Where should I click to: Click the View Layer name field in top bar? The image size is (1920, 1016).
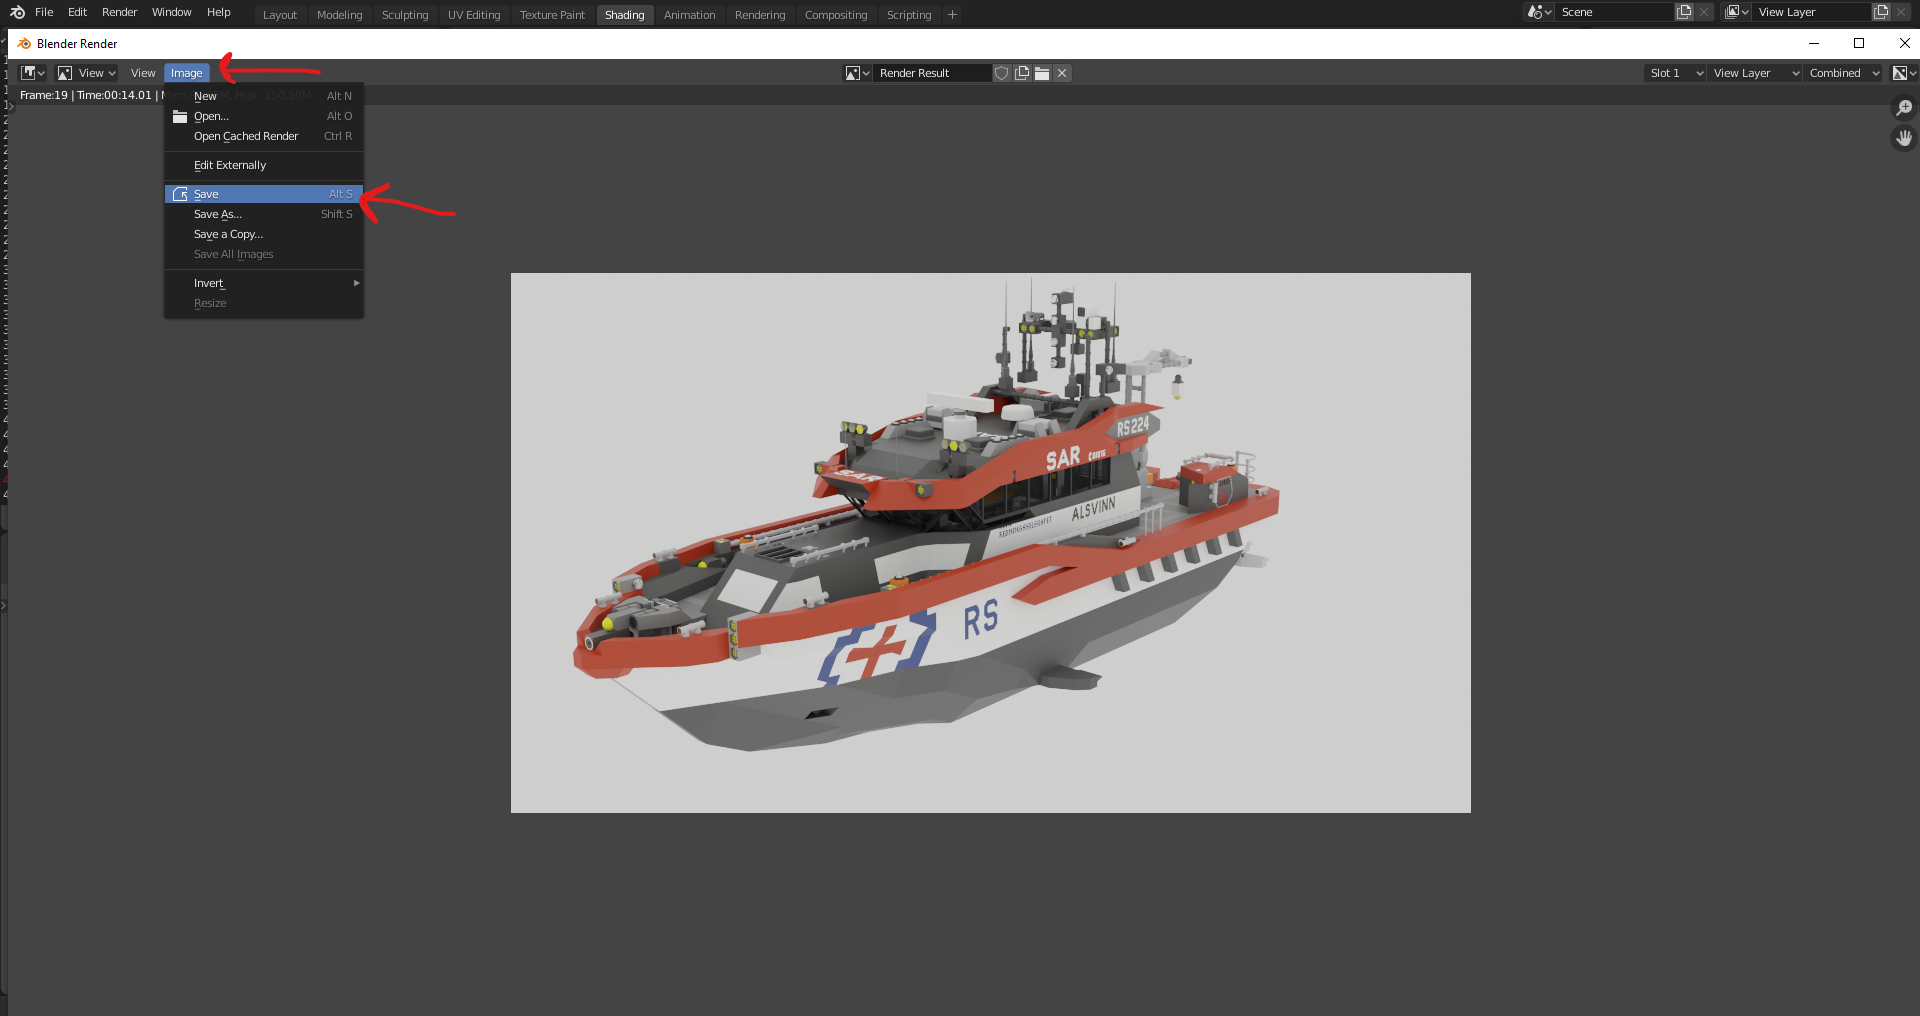click(x=1812, y=13)
